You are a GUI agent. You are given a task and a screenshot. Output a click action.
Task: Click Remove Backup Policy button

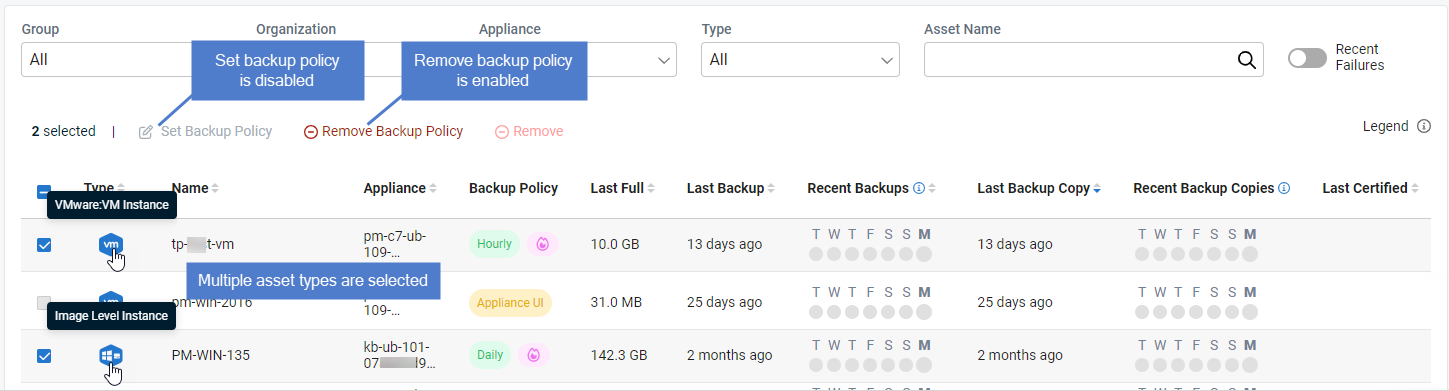[x=384, y=131]
